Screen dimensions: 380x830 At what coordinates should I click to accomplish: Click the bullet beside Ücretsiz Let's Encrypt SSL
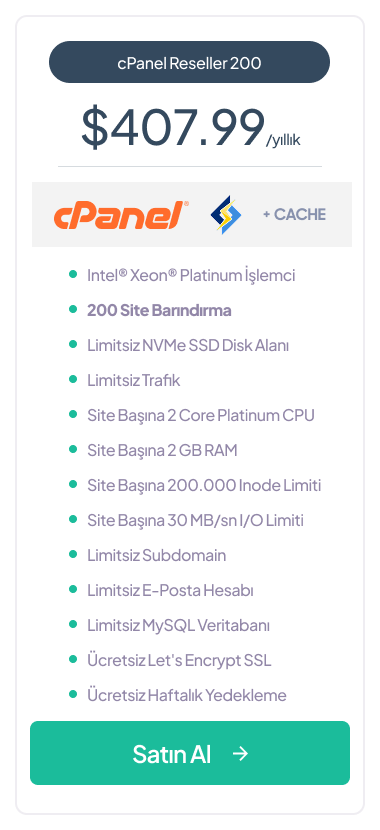73,659
